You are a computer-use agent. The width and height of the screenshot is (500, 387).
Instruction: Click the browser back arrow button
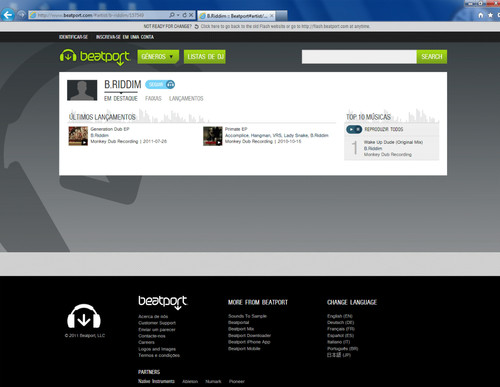pos(8,15)
